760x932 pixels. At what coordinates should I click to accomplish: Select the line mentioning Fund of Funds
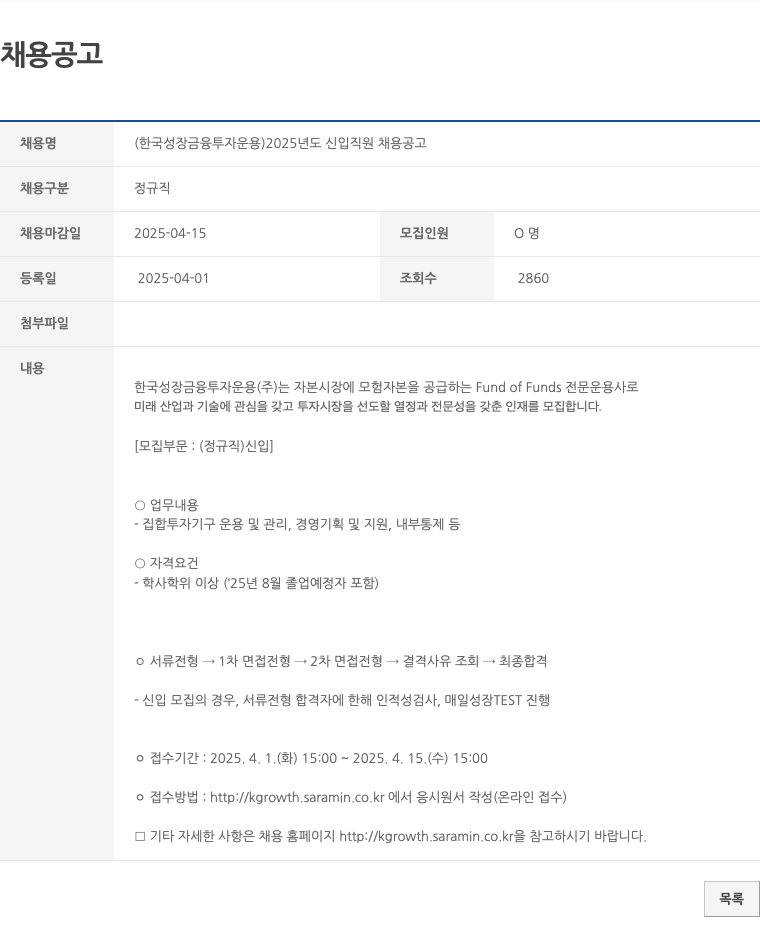coord(386,388)
